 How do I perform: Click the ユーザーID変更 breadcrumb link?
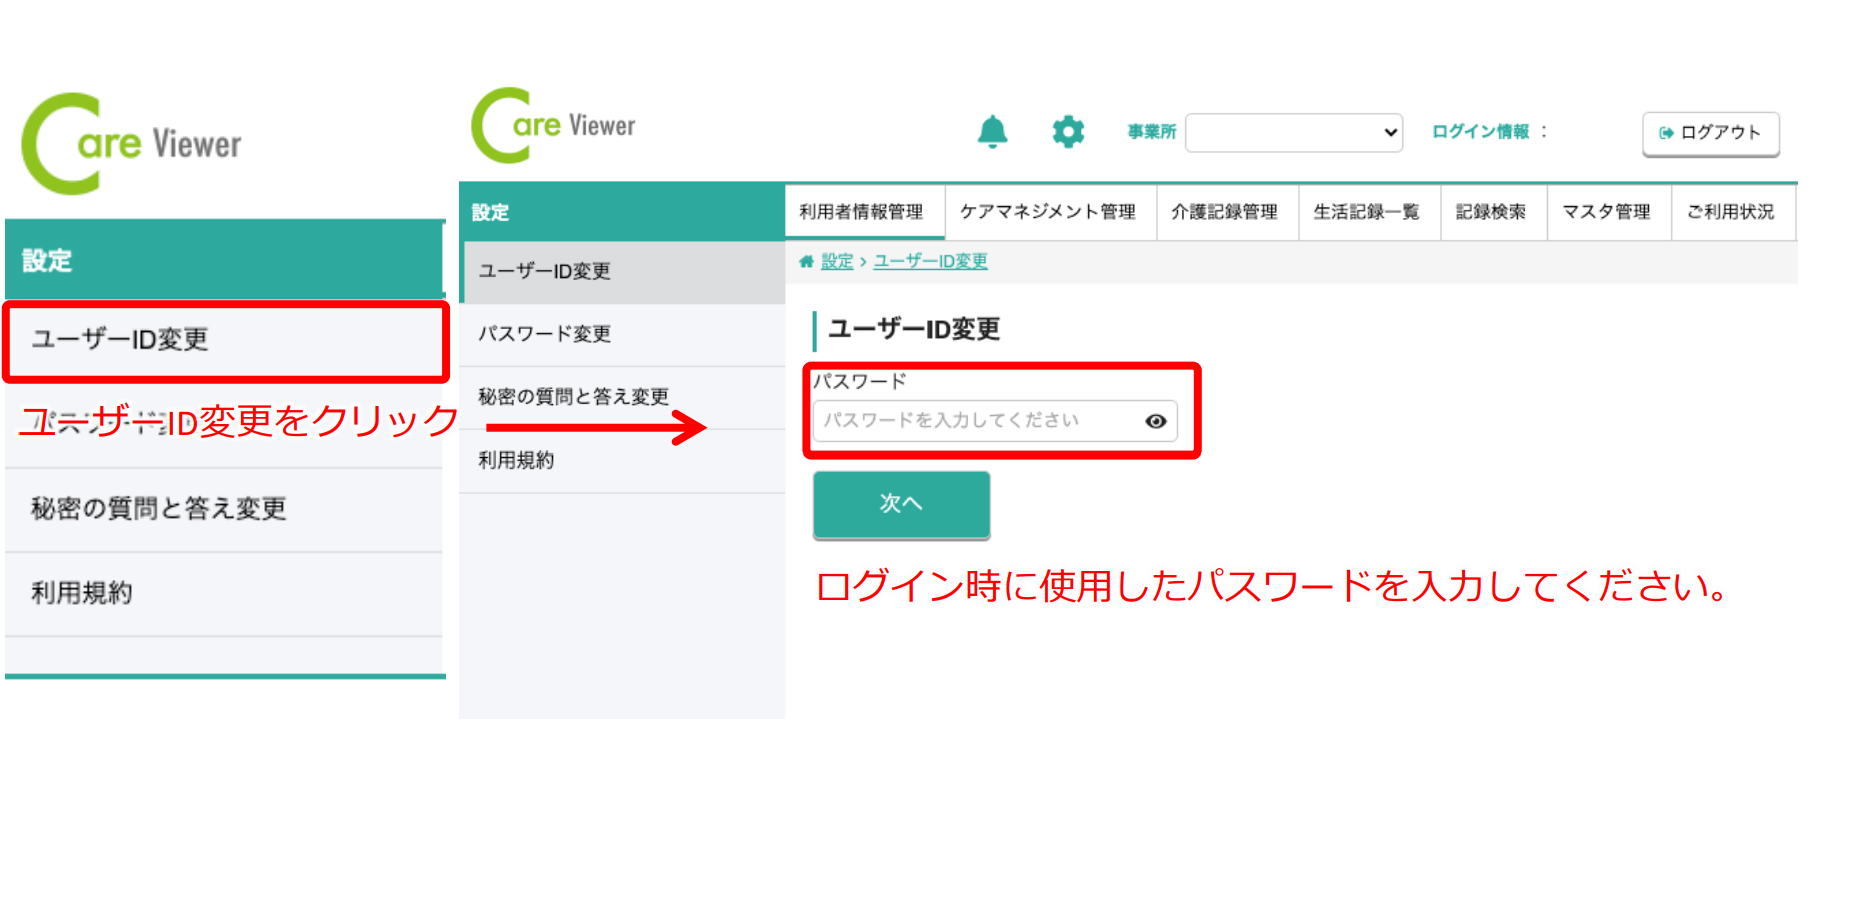point(930,262)
